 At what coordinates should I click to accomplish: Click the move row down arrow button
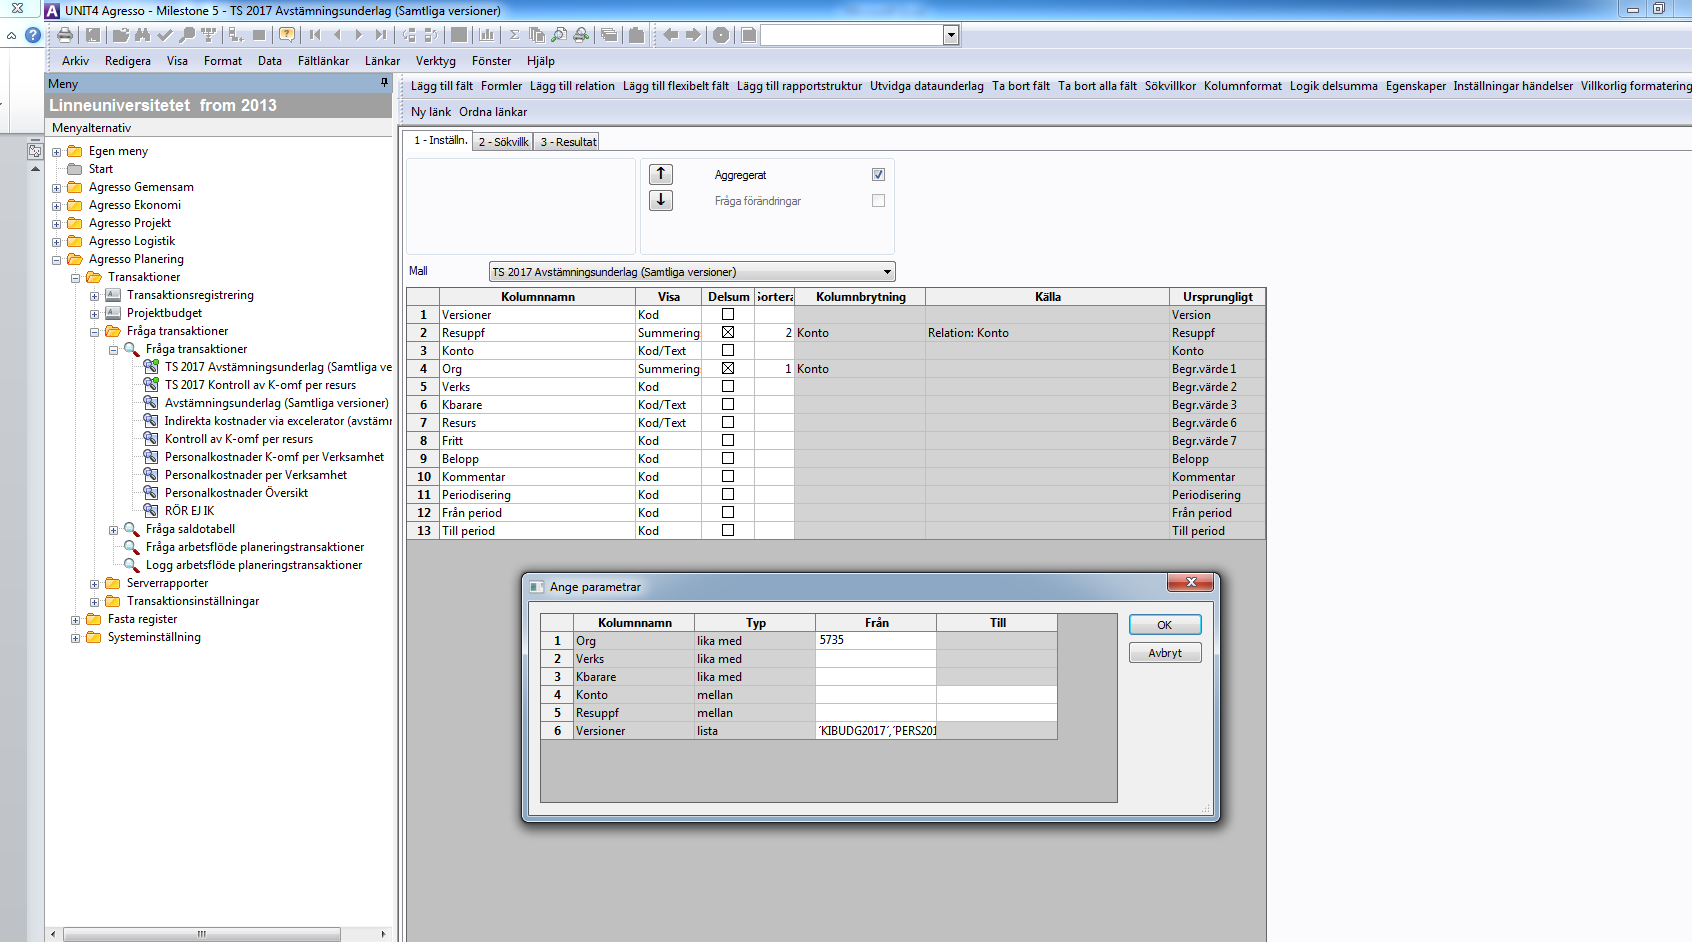click(661, 200)
